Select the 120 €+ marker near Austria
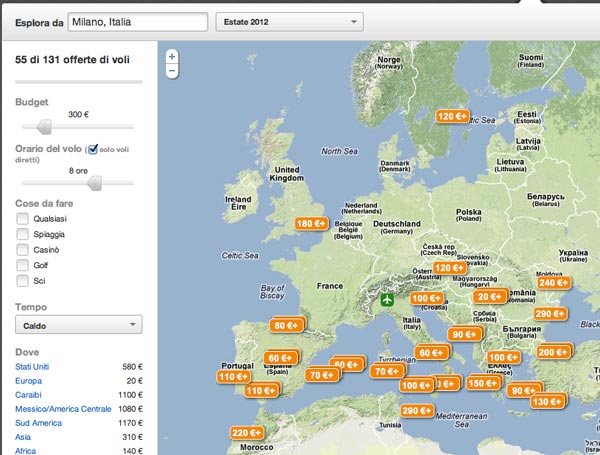Image resolution: width=600 pixels, height=455 pixels. (449, 268)
